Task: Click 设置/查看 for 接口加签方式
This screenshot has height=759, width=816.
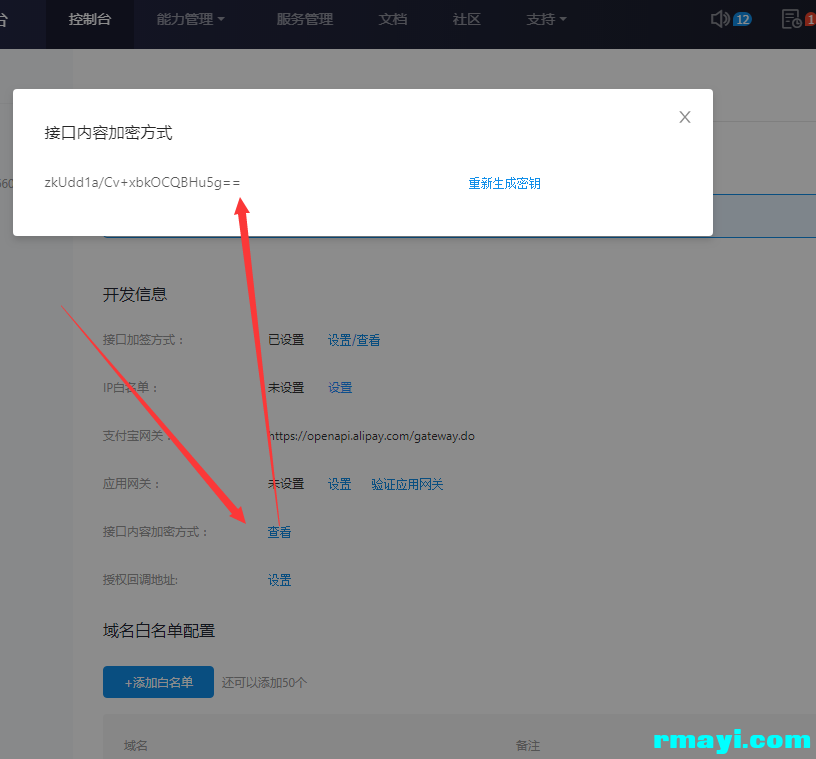Action: (354, 340)
